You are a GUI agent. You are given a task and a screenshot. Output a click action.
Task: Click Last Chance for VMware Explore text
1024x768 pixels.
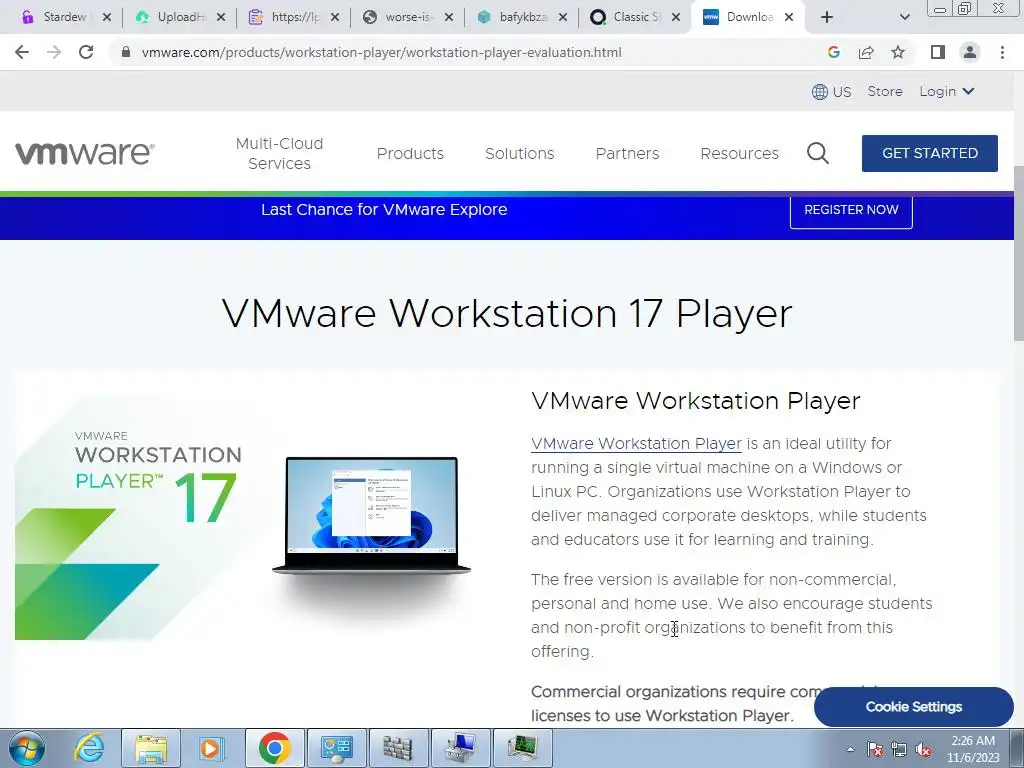pos(384,210)
